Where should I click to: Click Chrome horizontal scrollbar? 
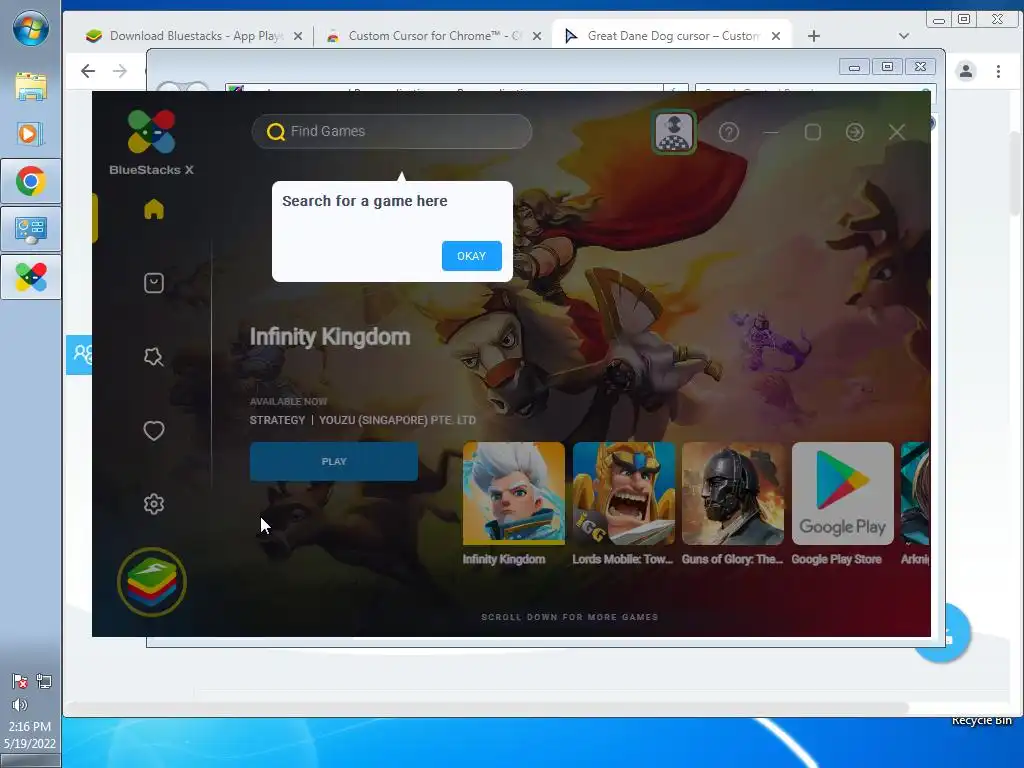487,709
